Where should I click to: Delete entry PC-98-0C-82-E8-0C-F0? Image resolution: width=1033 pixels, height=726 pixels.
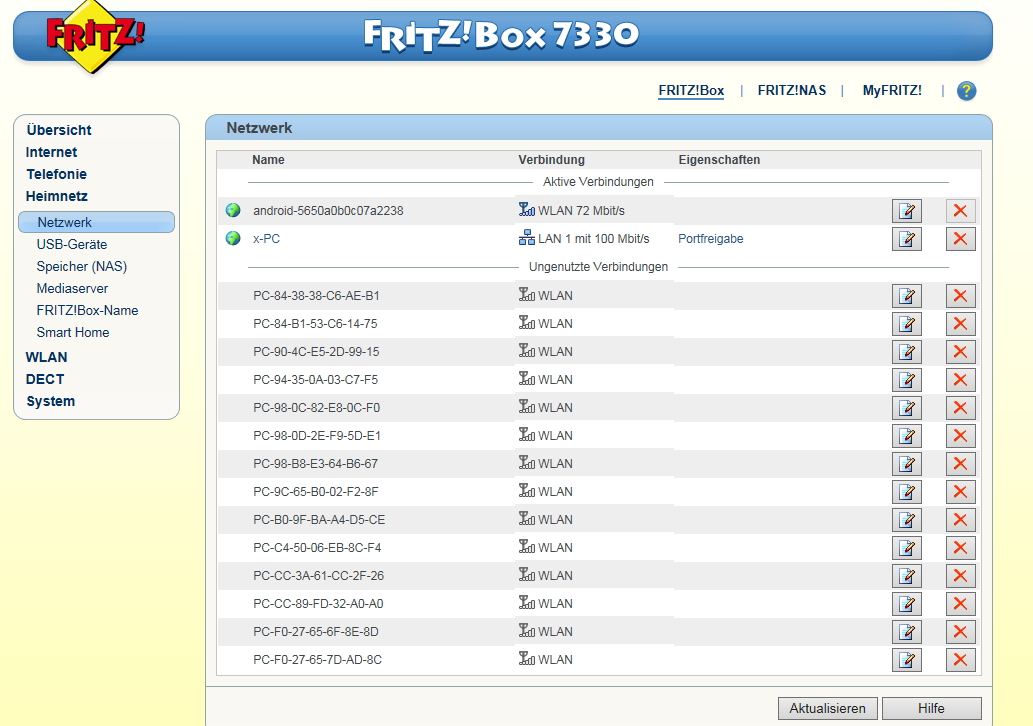[x=961, y=408]
